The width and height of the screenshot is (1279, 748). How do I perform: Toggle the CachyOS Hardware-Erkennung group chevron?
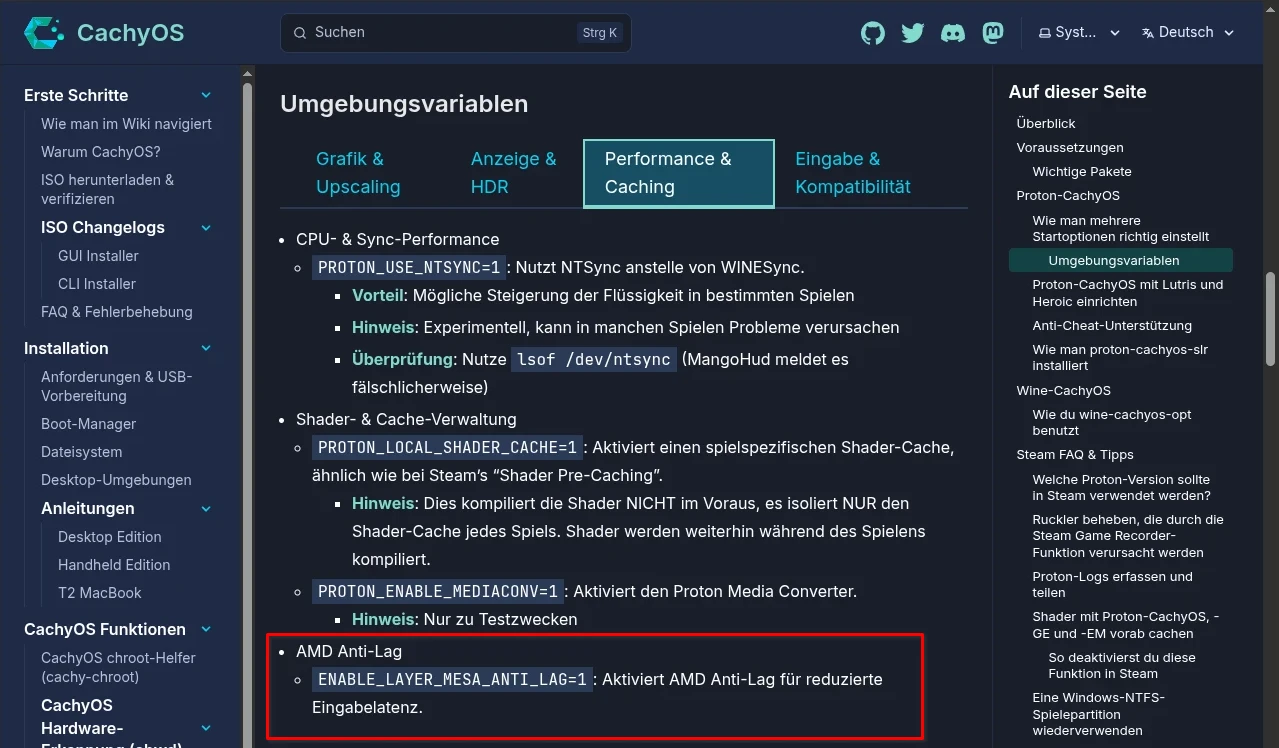click(206, 728)
